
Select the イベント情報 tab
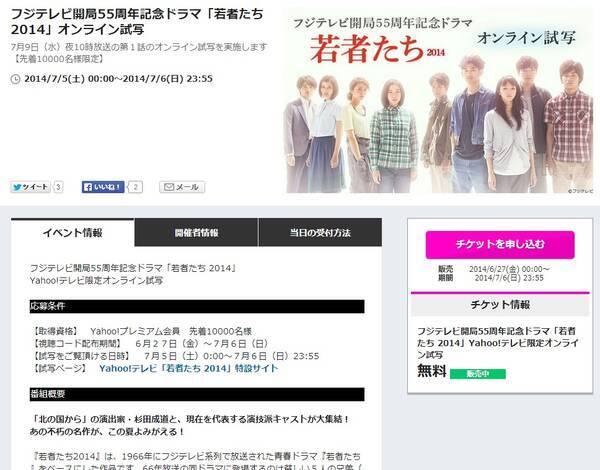[73, 233]
